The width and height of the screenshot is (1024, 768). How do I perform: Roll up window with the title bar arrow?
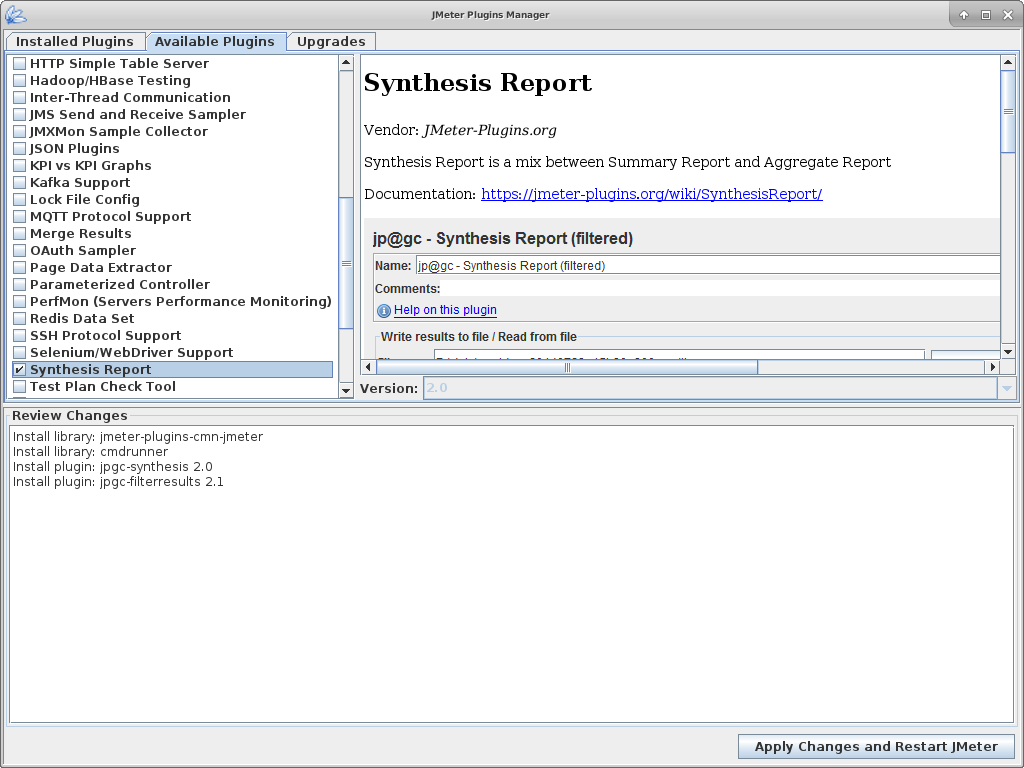click(964, 15)
